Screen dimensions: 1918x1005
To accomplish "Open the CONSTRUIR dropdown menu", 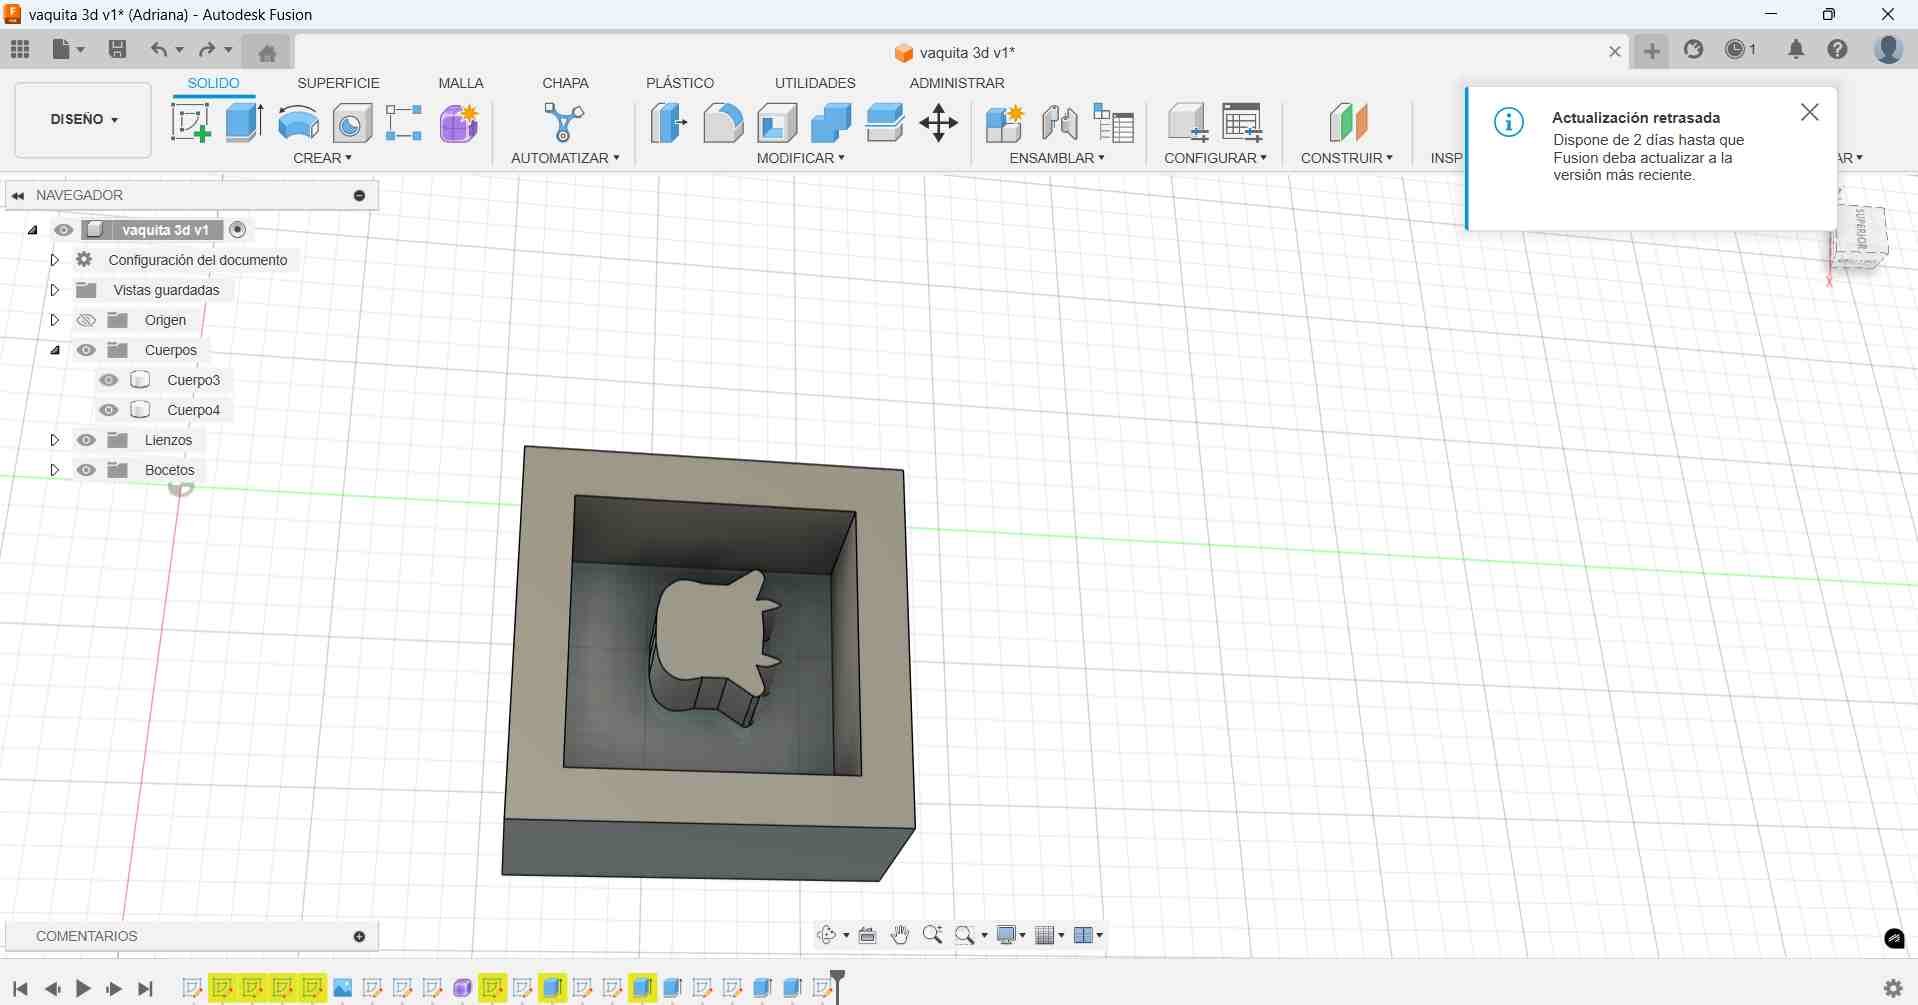I will (1346, 158).
